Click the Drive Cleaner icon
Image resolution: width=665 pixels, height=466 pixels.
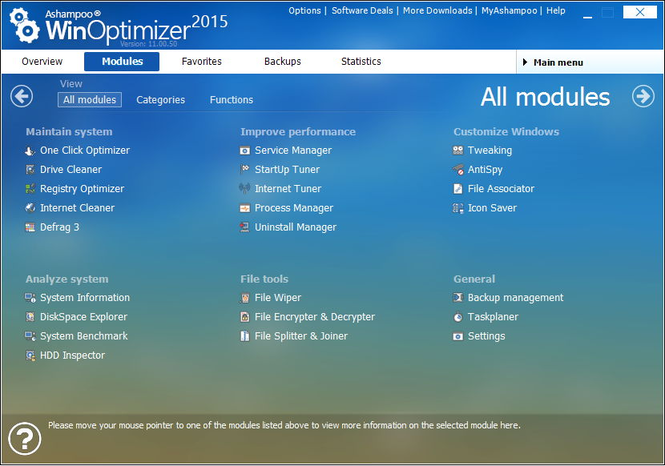coord(30,170)
